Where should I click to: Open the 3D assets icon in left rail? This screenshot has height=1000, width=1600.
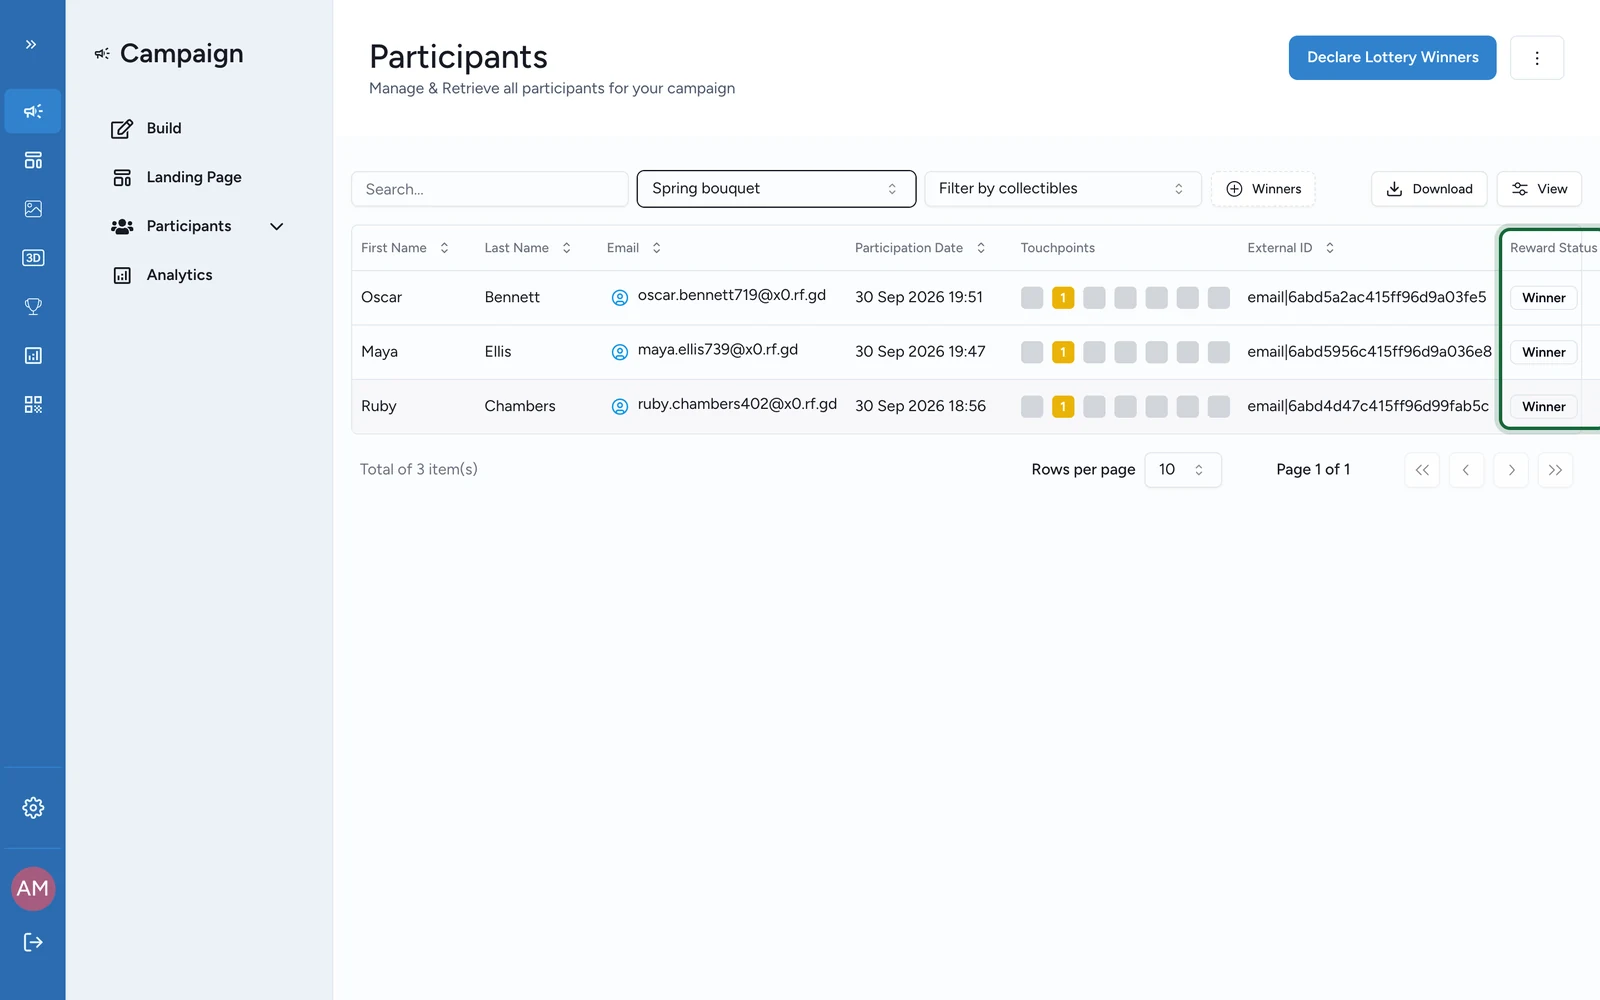pos(33,258)
